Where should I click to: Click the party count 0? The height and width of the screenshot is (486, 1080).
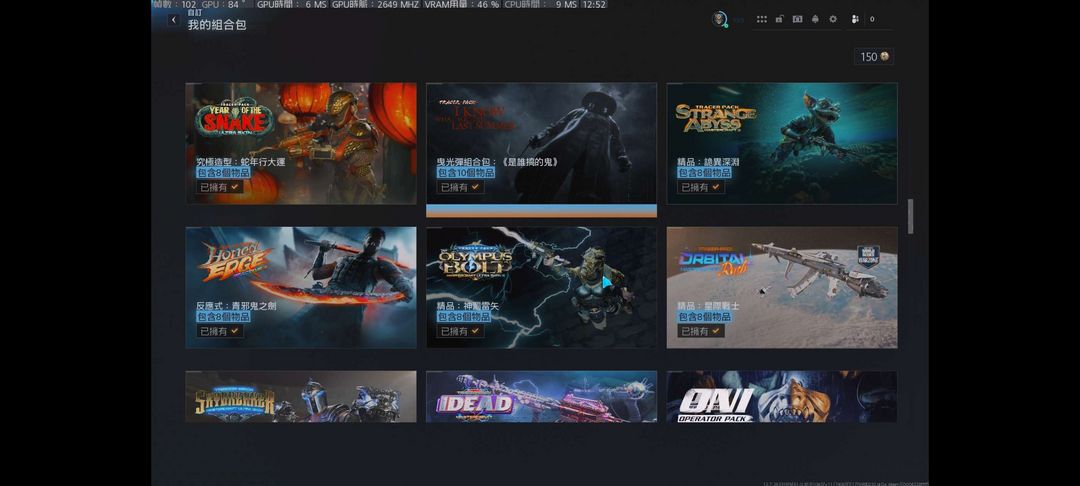pyautogui.click(x=872, y=19)
